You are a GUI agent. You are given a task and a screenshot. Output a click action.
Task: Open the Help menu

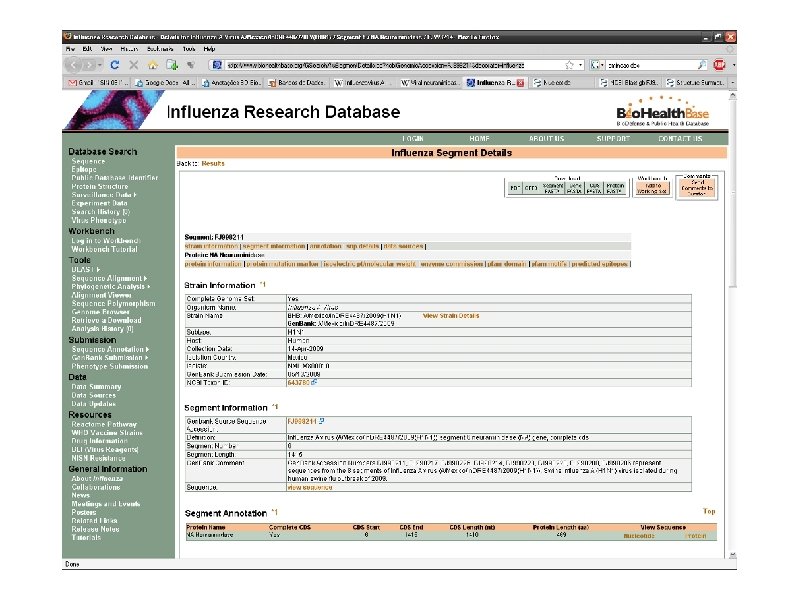point(209,49)
